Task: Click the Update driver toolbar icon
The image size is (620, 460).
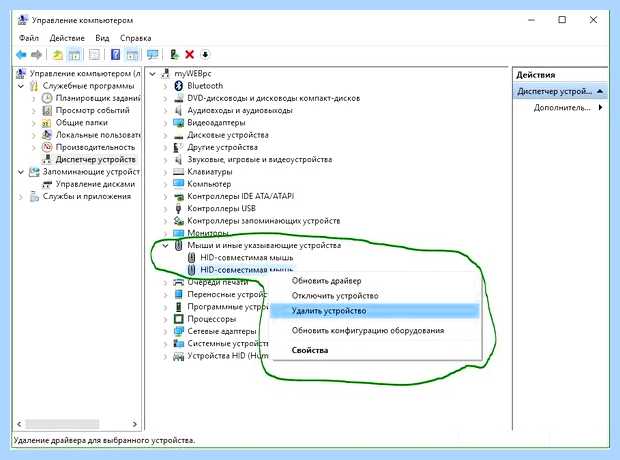Action: pyautogui.click(x=174, y=55)
